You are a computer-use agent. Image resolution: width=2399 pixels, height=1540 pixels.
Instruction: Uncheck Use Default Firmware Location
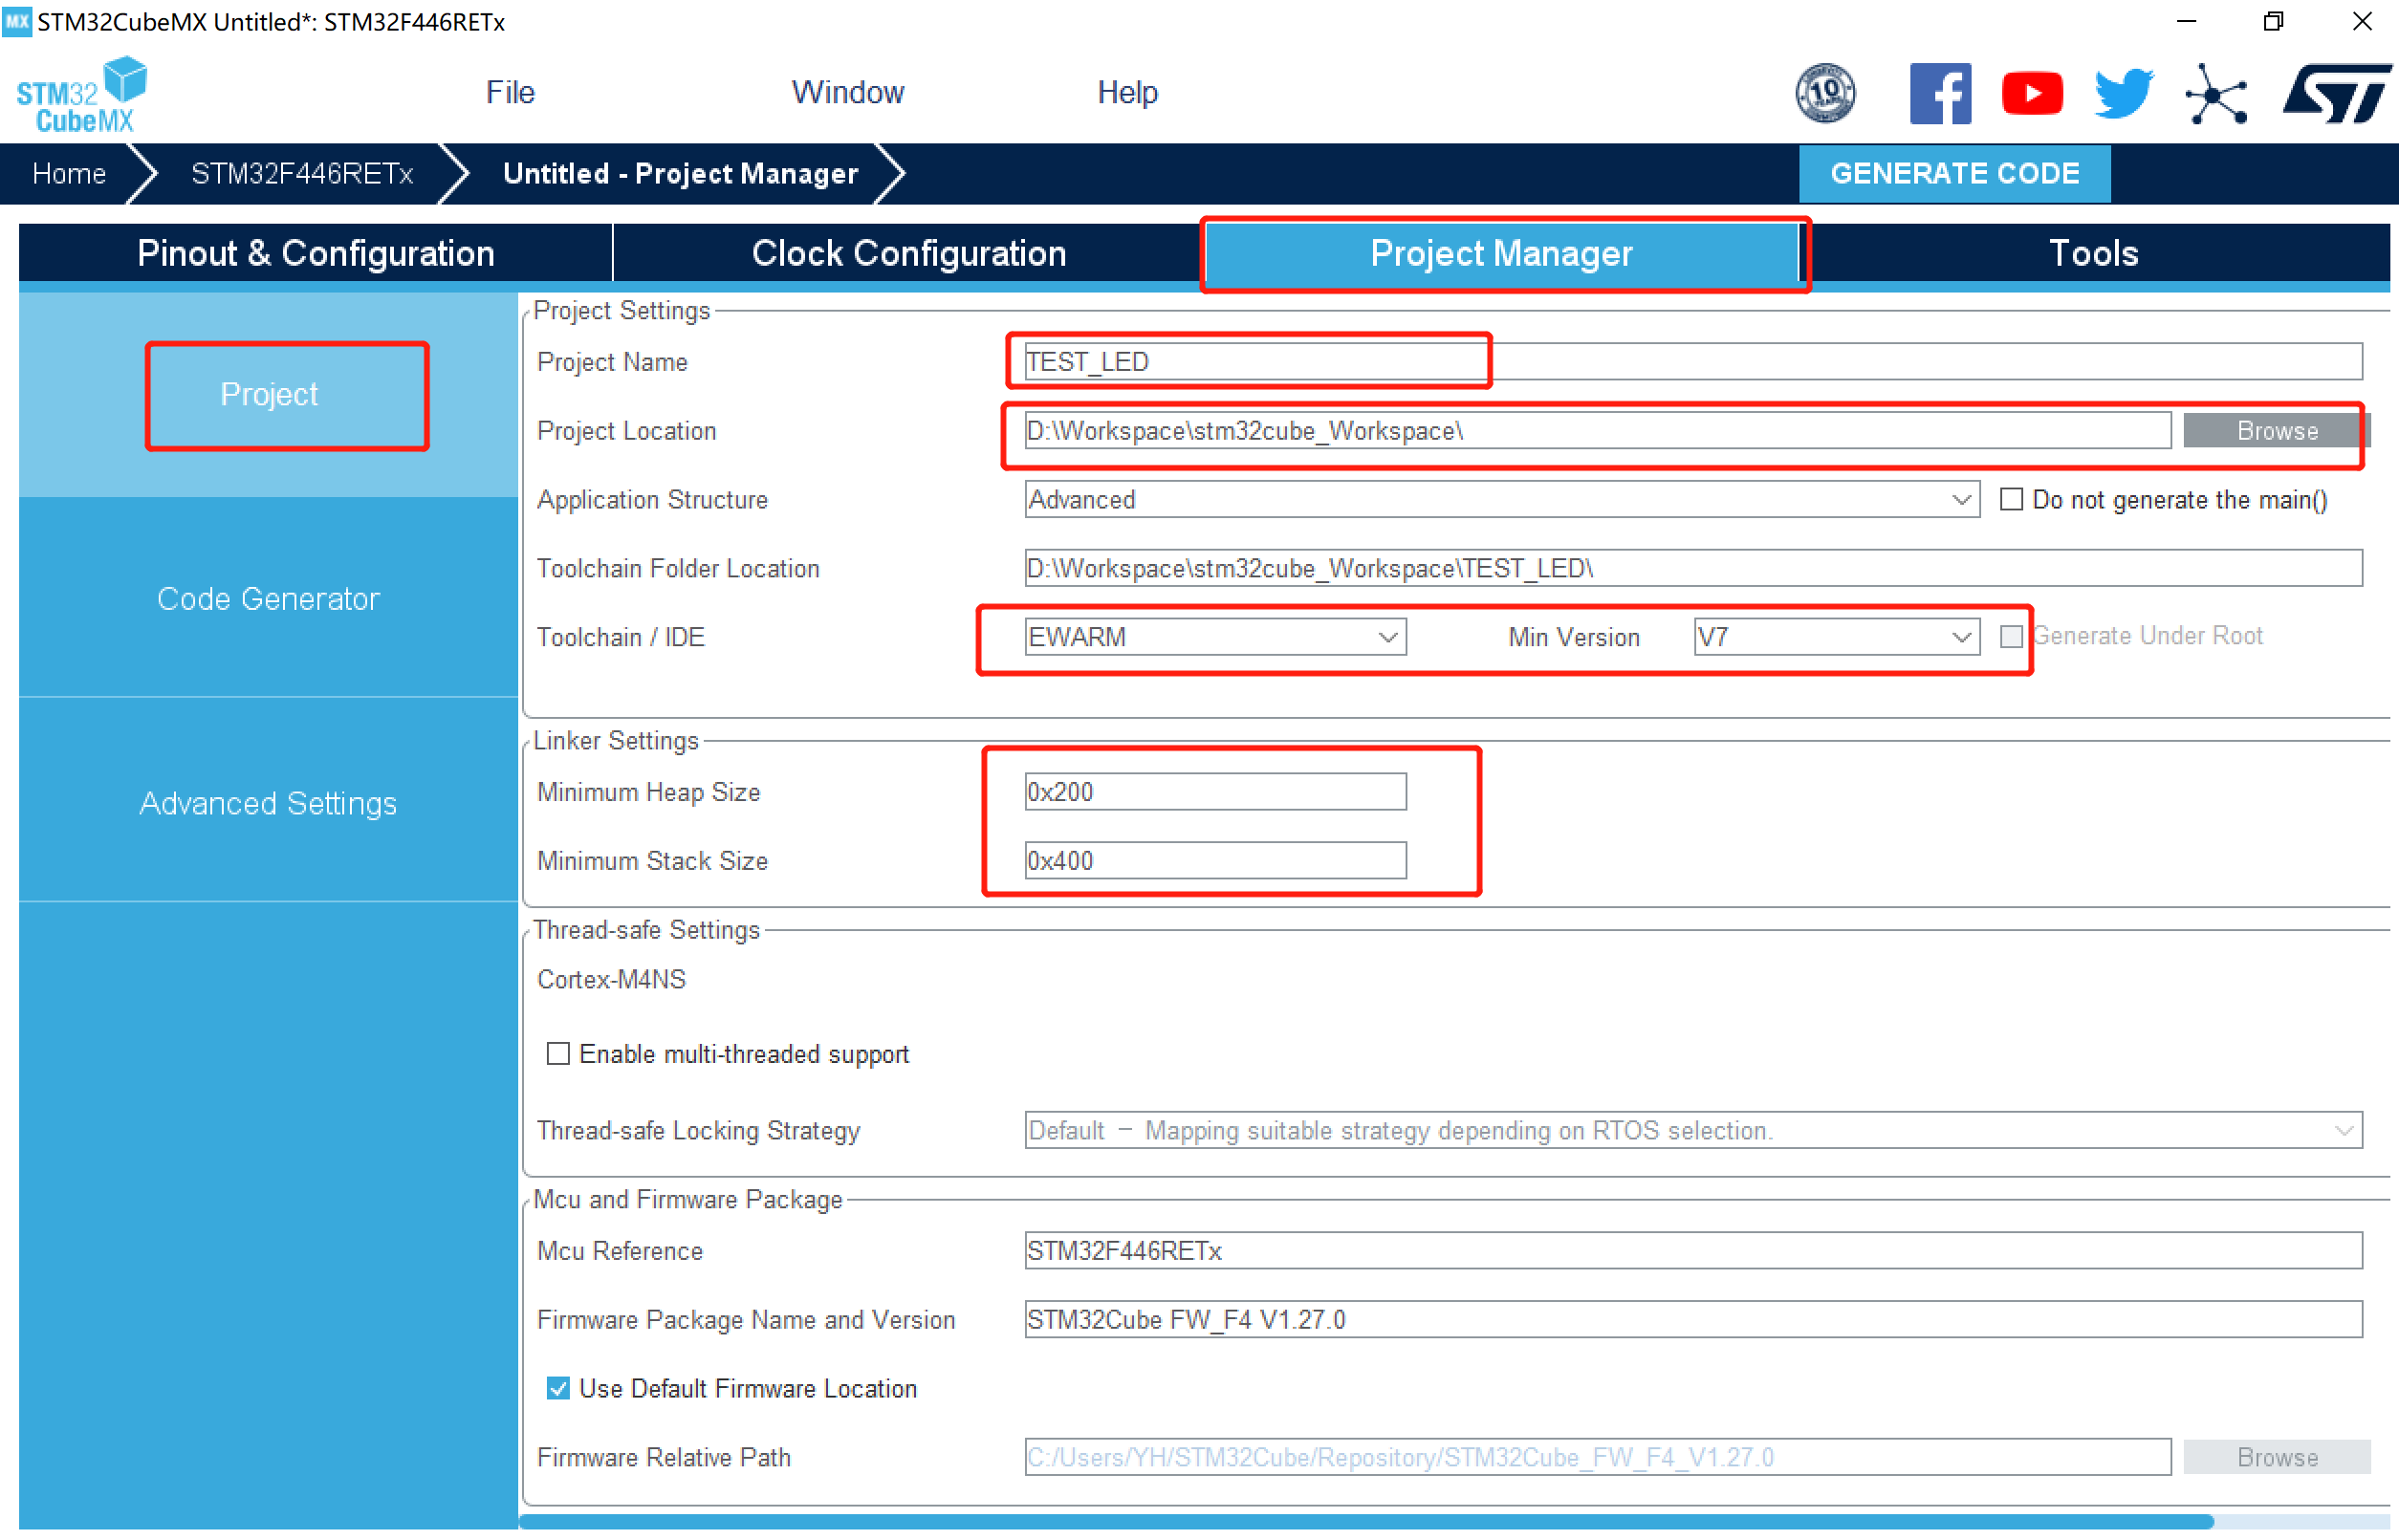coord(558,1388)
